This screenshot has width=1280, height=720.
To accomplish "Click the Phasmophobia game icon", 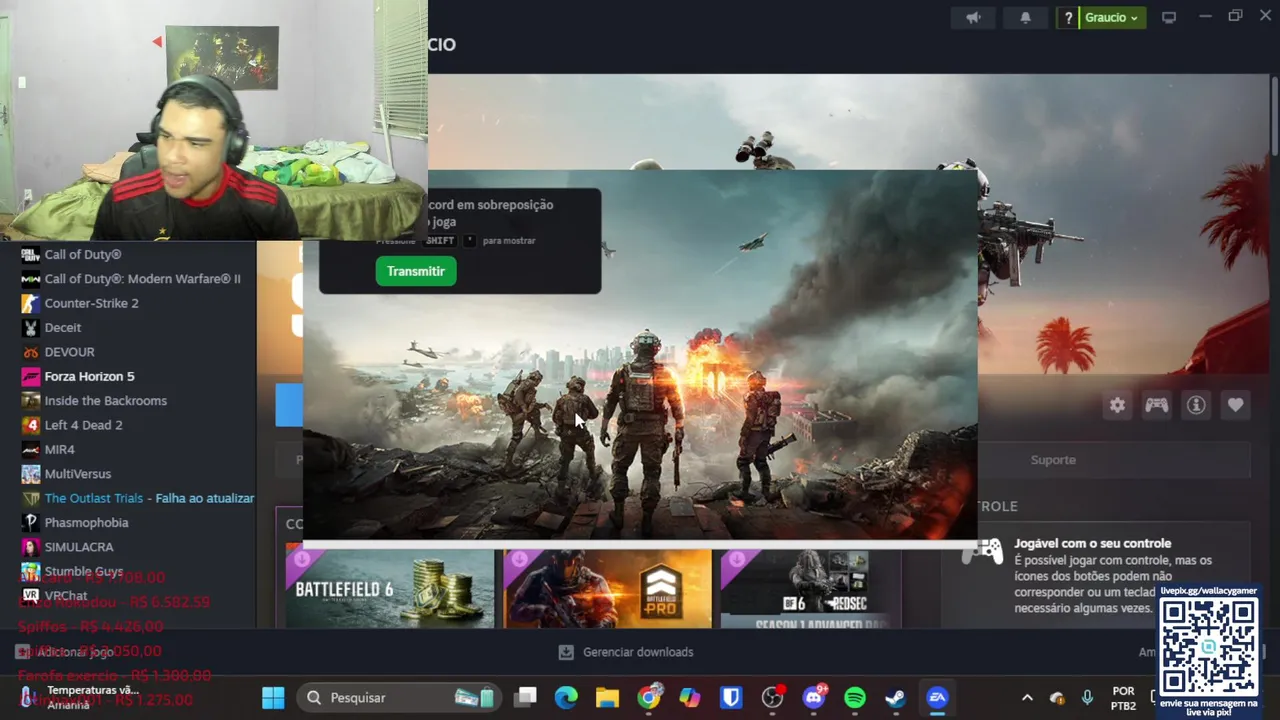I will tap(30, 522).
